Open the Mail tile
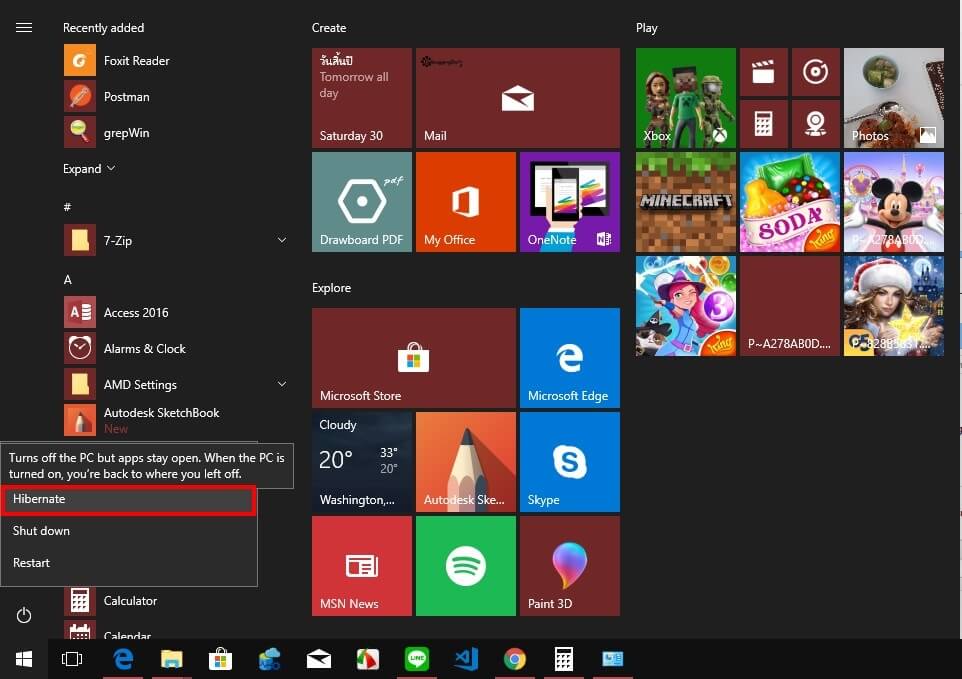 tap(518, 98)
